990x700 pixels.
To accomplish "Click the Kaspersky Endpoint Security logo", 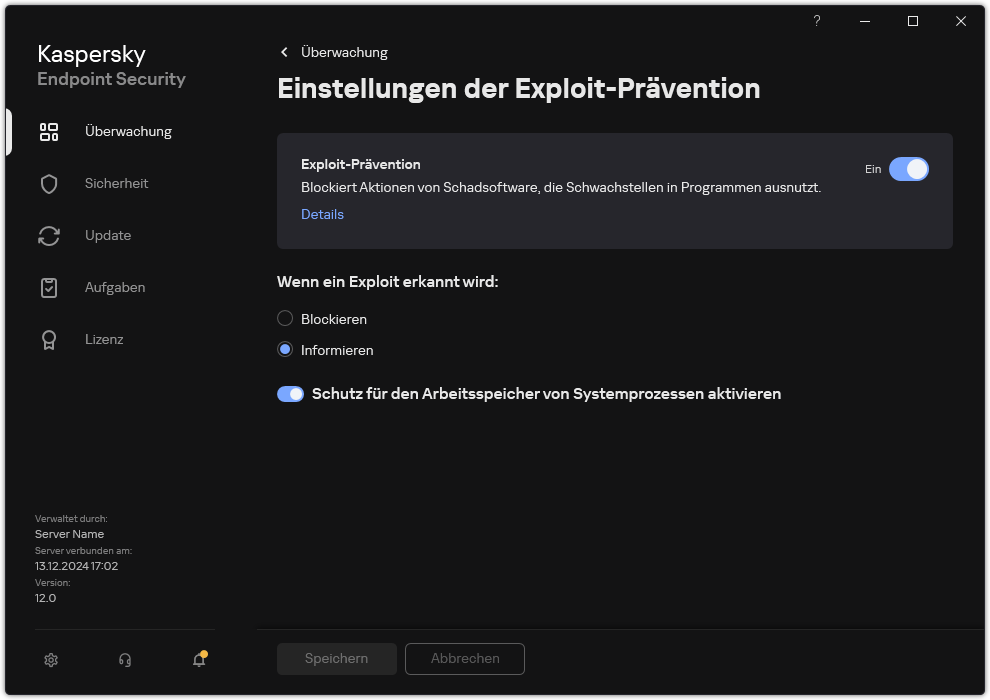I will [x=110, y=64].
